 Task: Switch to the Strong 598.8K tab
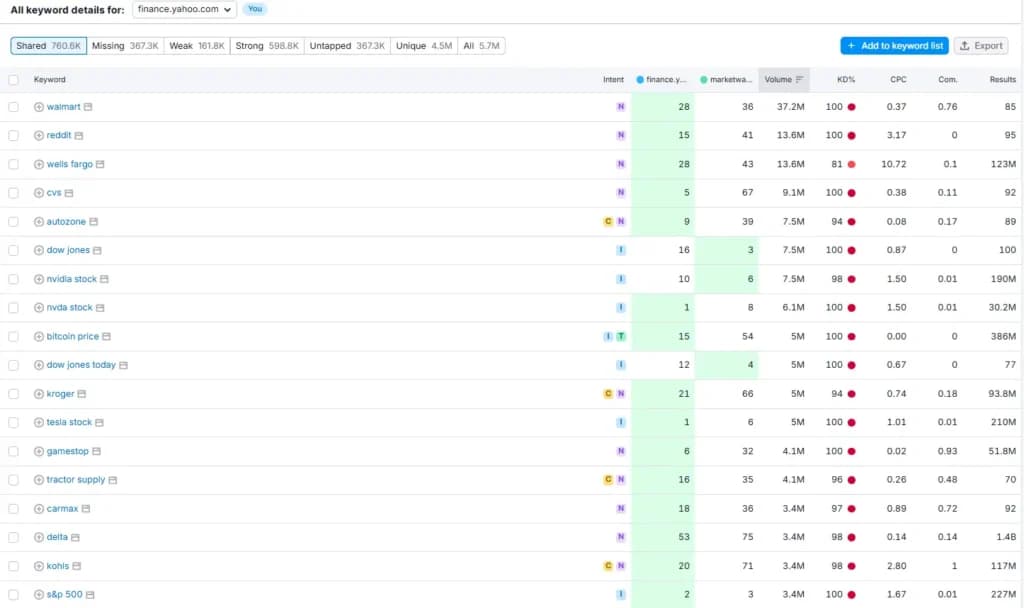[266, 46]
